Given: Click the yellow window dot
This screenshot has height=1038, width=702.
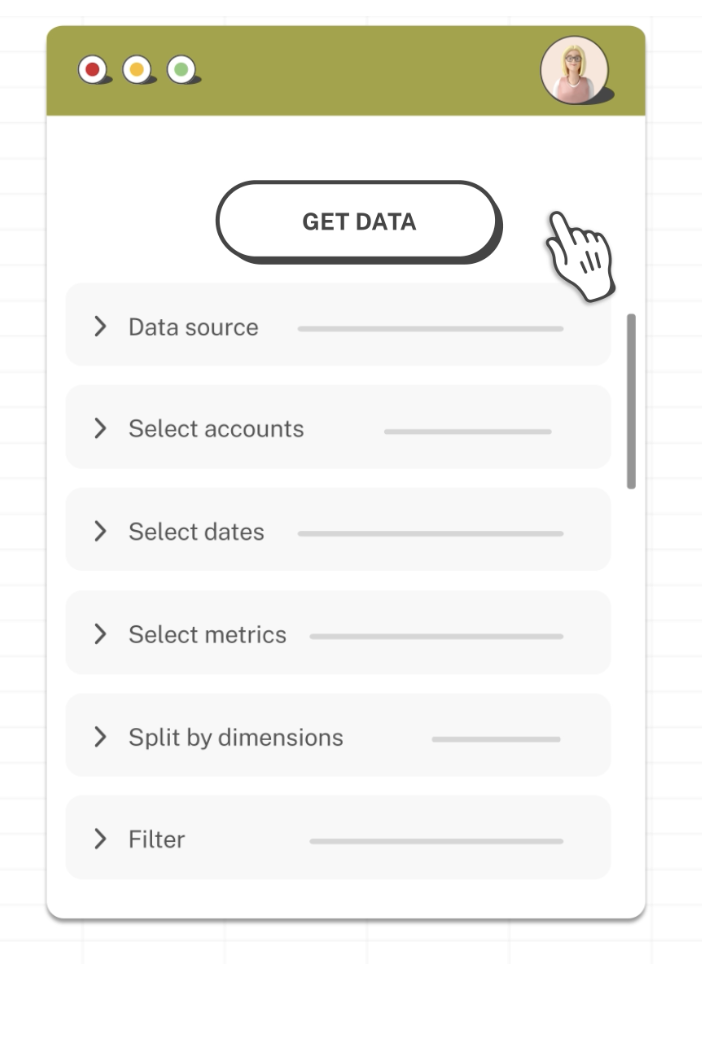Looking at the screenshot, I should click(x=136, y=70).
